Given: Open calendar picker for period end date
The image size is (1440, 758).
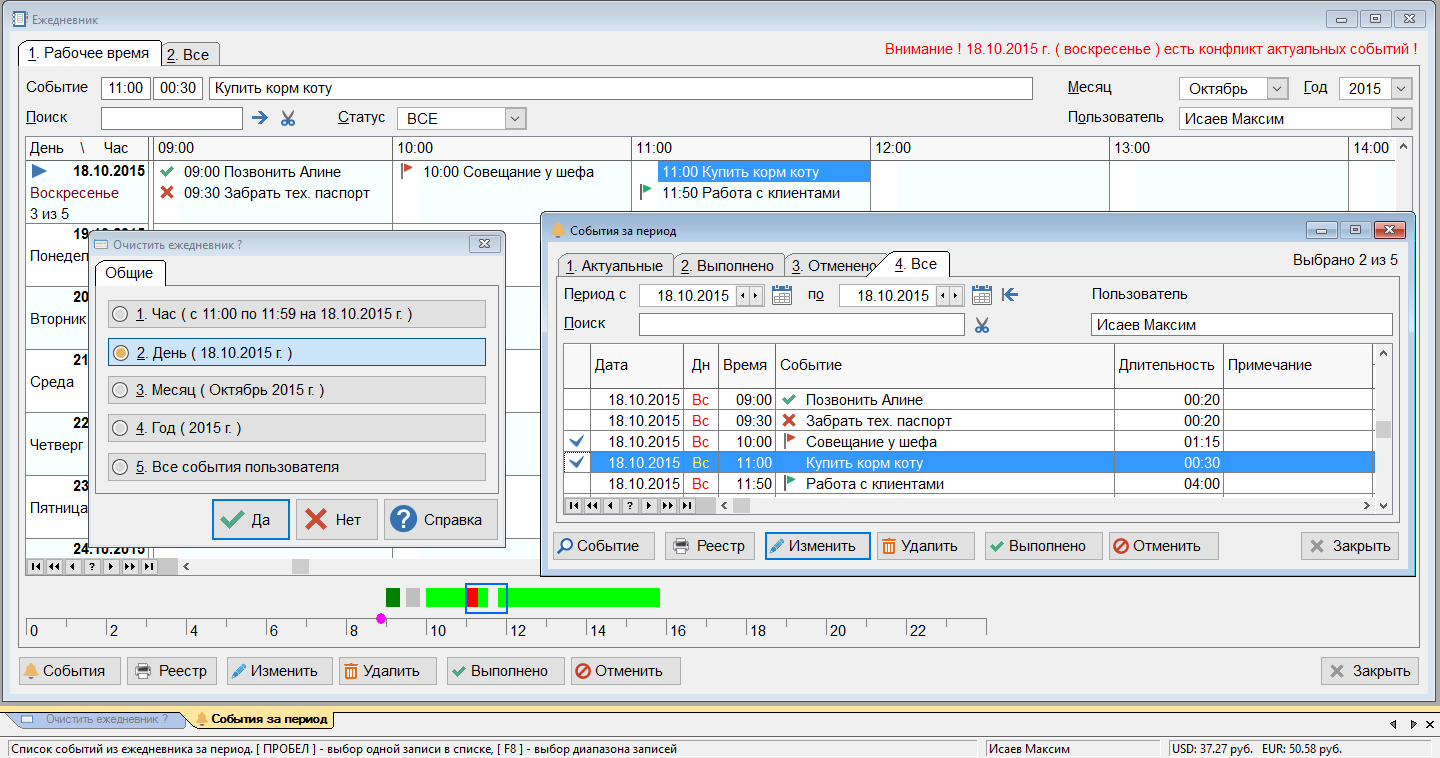Looking at the screenshot, I should pos(981,295).
